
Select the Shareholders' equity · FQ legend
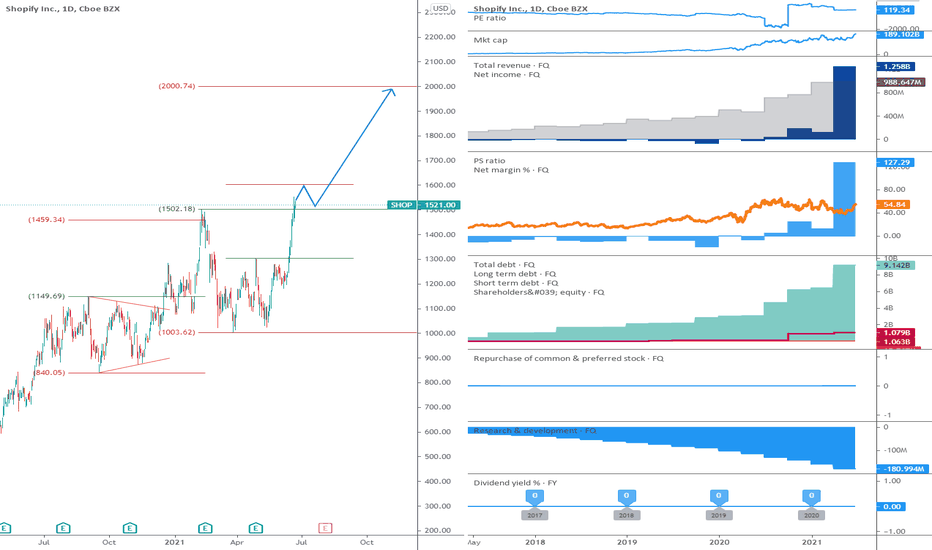pyautogui.click(x=539, y=293)
